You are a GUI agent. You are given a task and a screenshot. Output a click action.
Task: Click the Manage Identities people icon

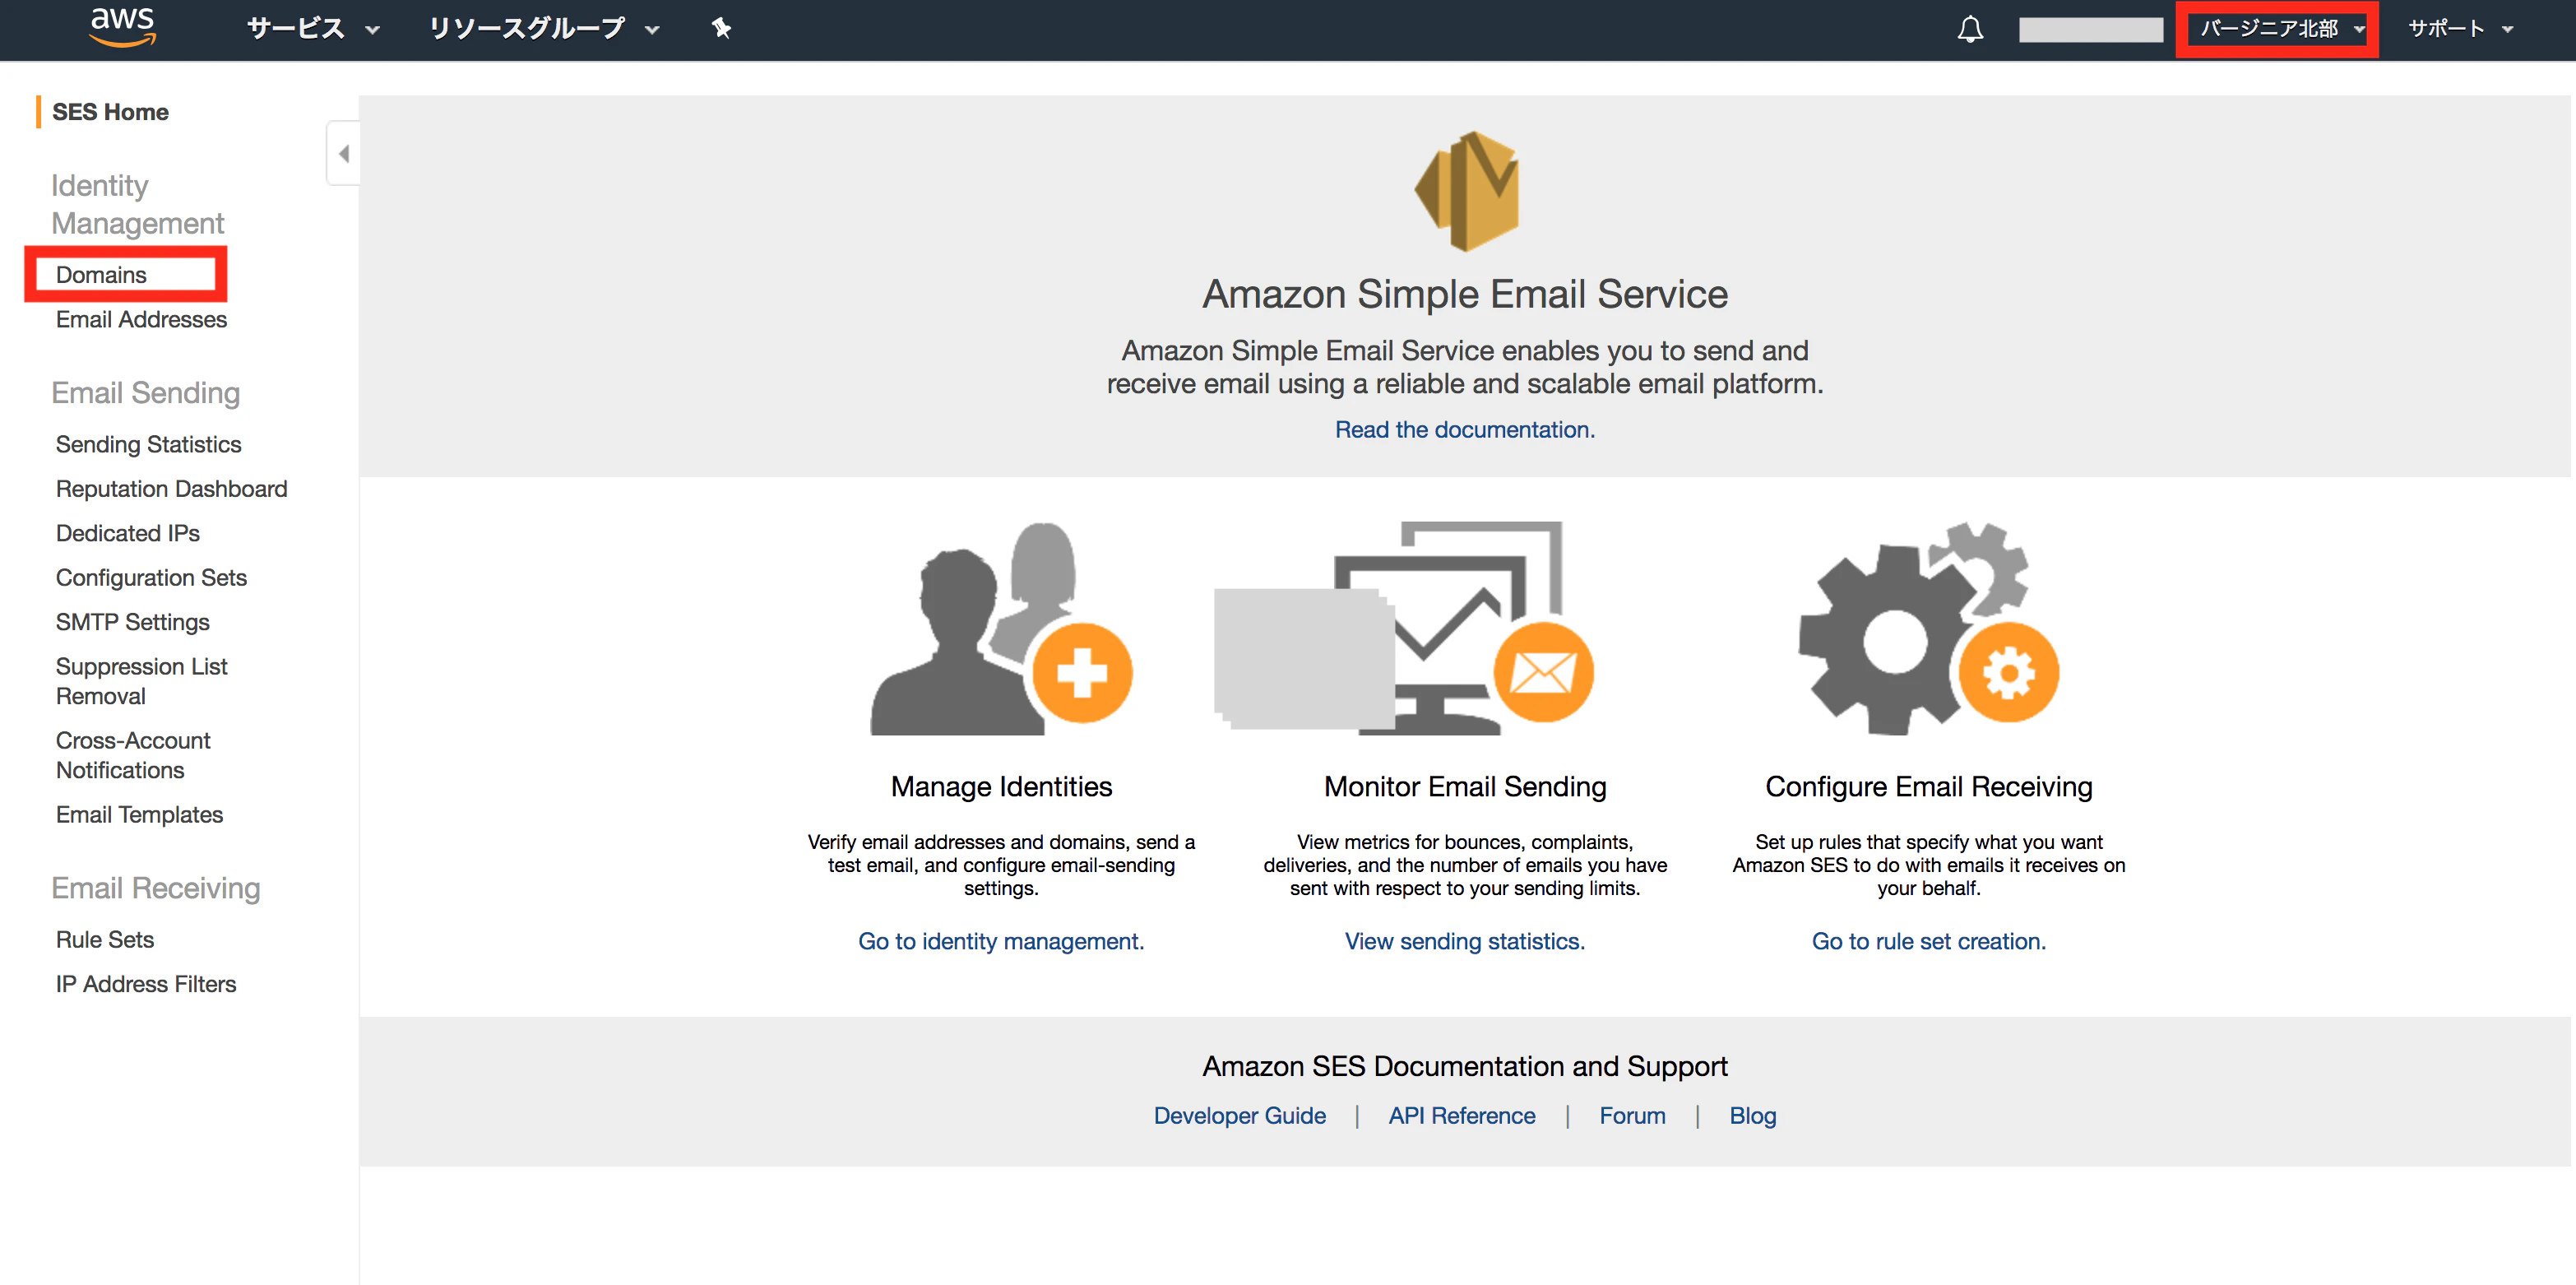tap(1001, 629)
